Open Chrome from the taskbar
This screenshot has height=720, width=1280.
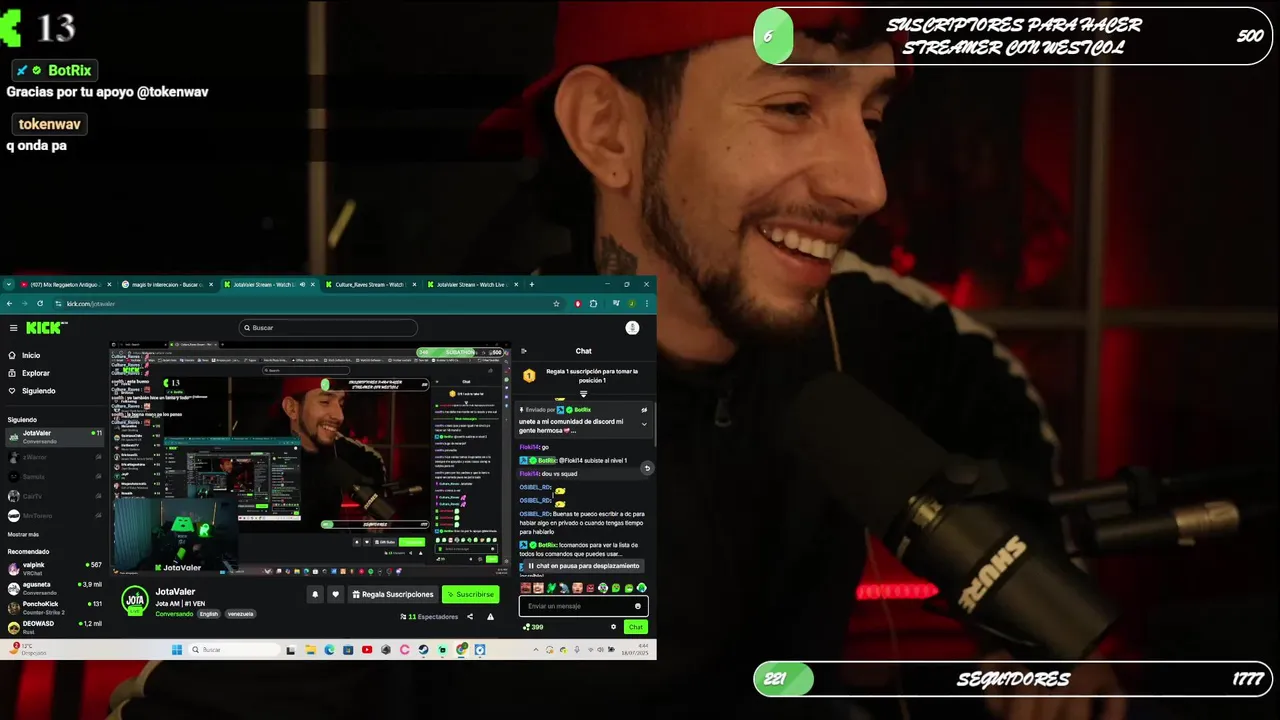(x=461, y=650)
